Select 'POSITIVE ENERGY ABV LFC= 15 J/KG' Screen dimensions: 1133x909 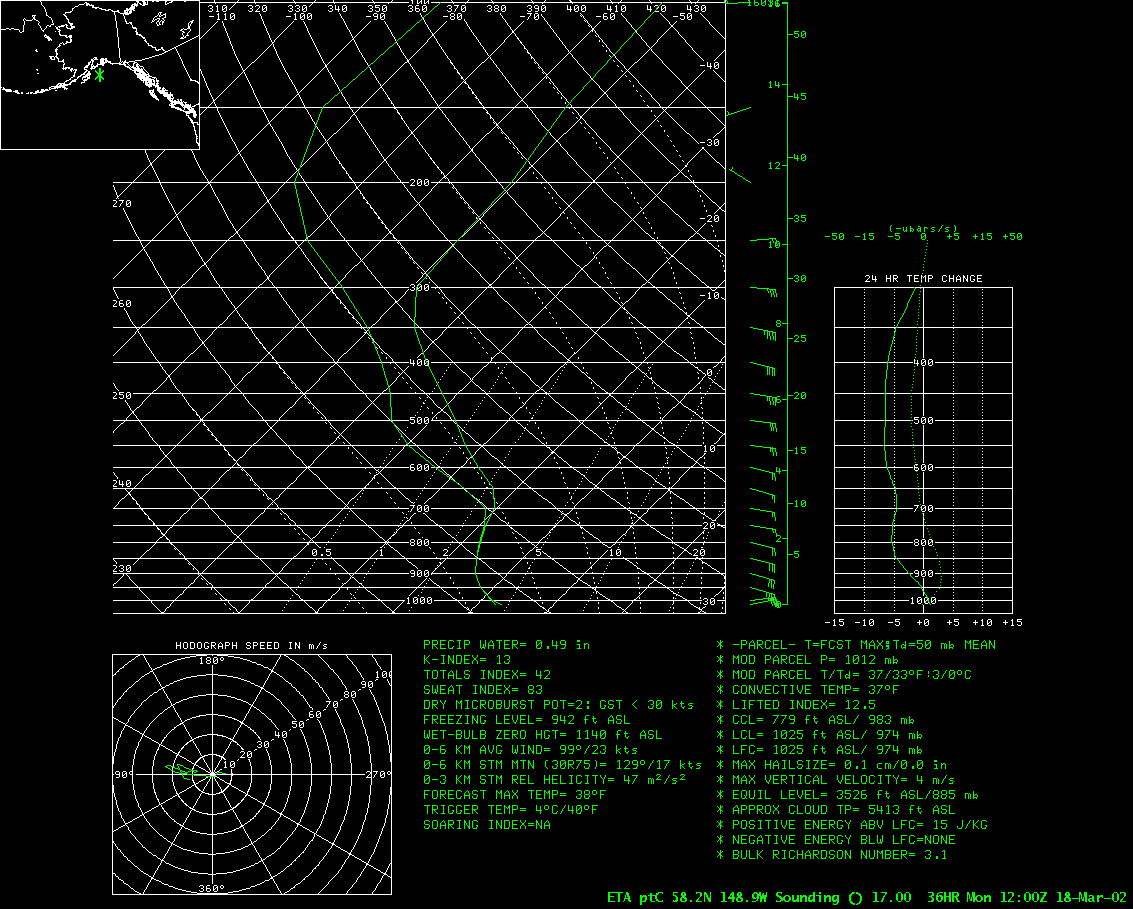tap(852, 825)
